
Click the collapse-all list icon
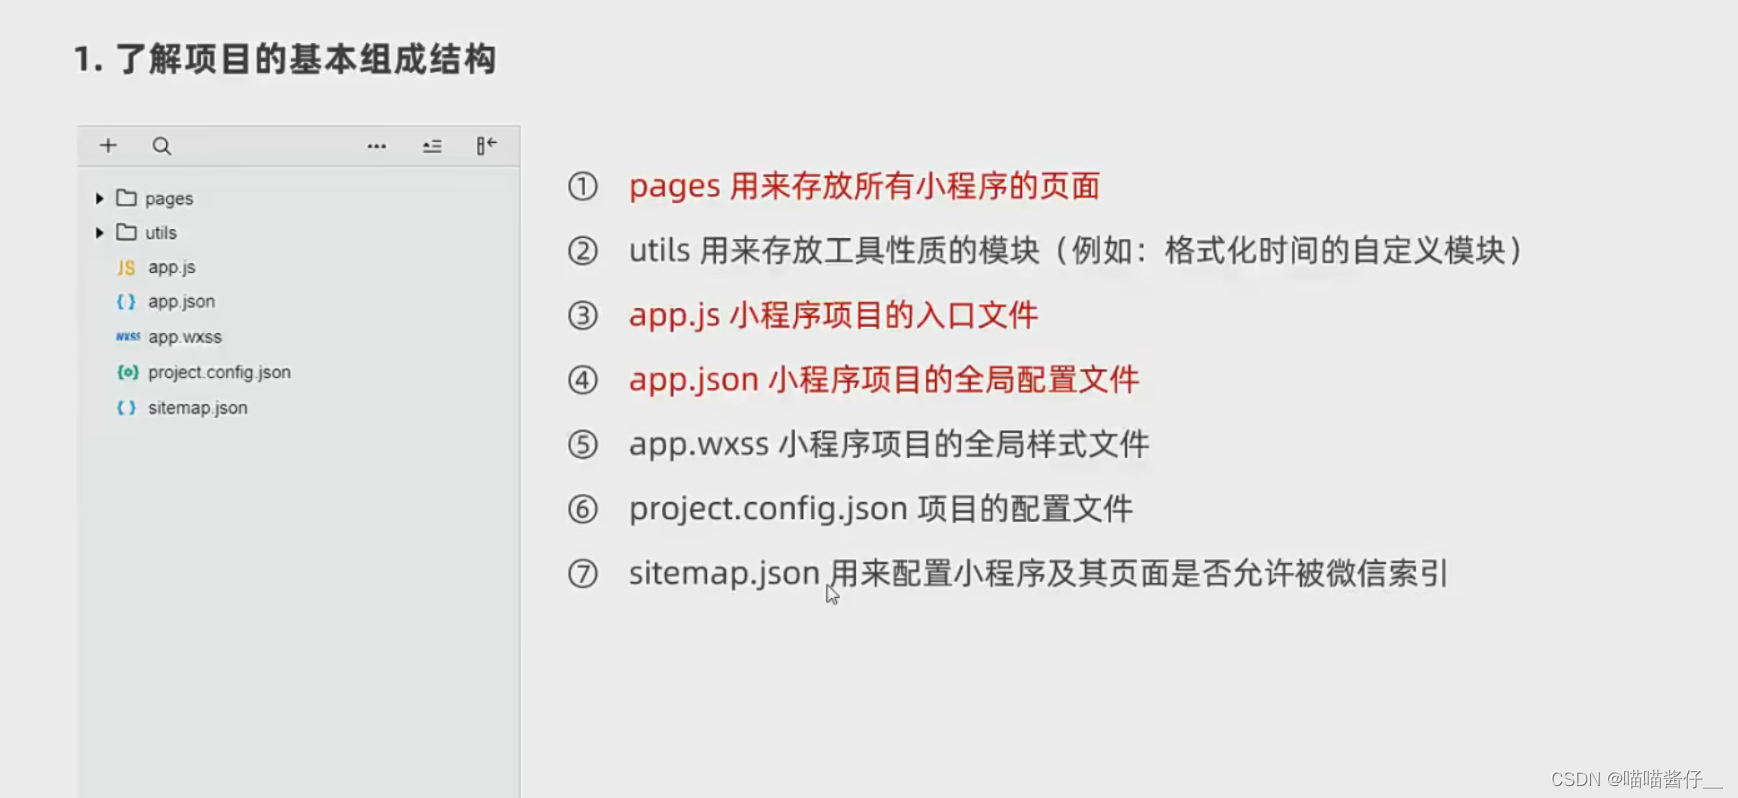[432, 146]
